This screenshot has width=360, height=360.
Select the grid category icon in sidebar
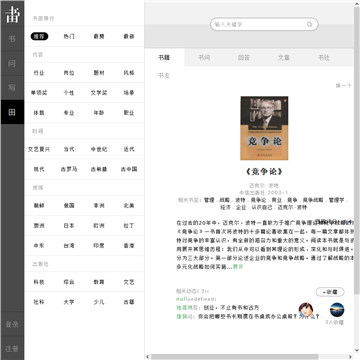[x=12, y=112]
